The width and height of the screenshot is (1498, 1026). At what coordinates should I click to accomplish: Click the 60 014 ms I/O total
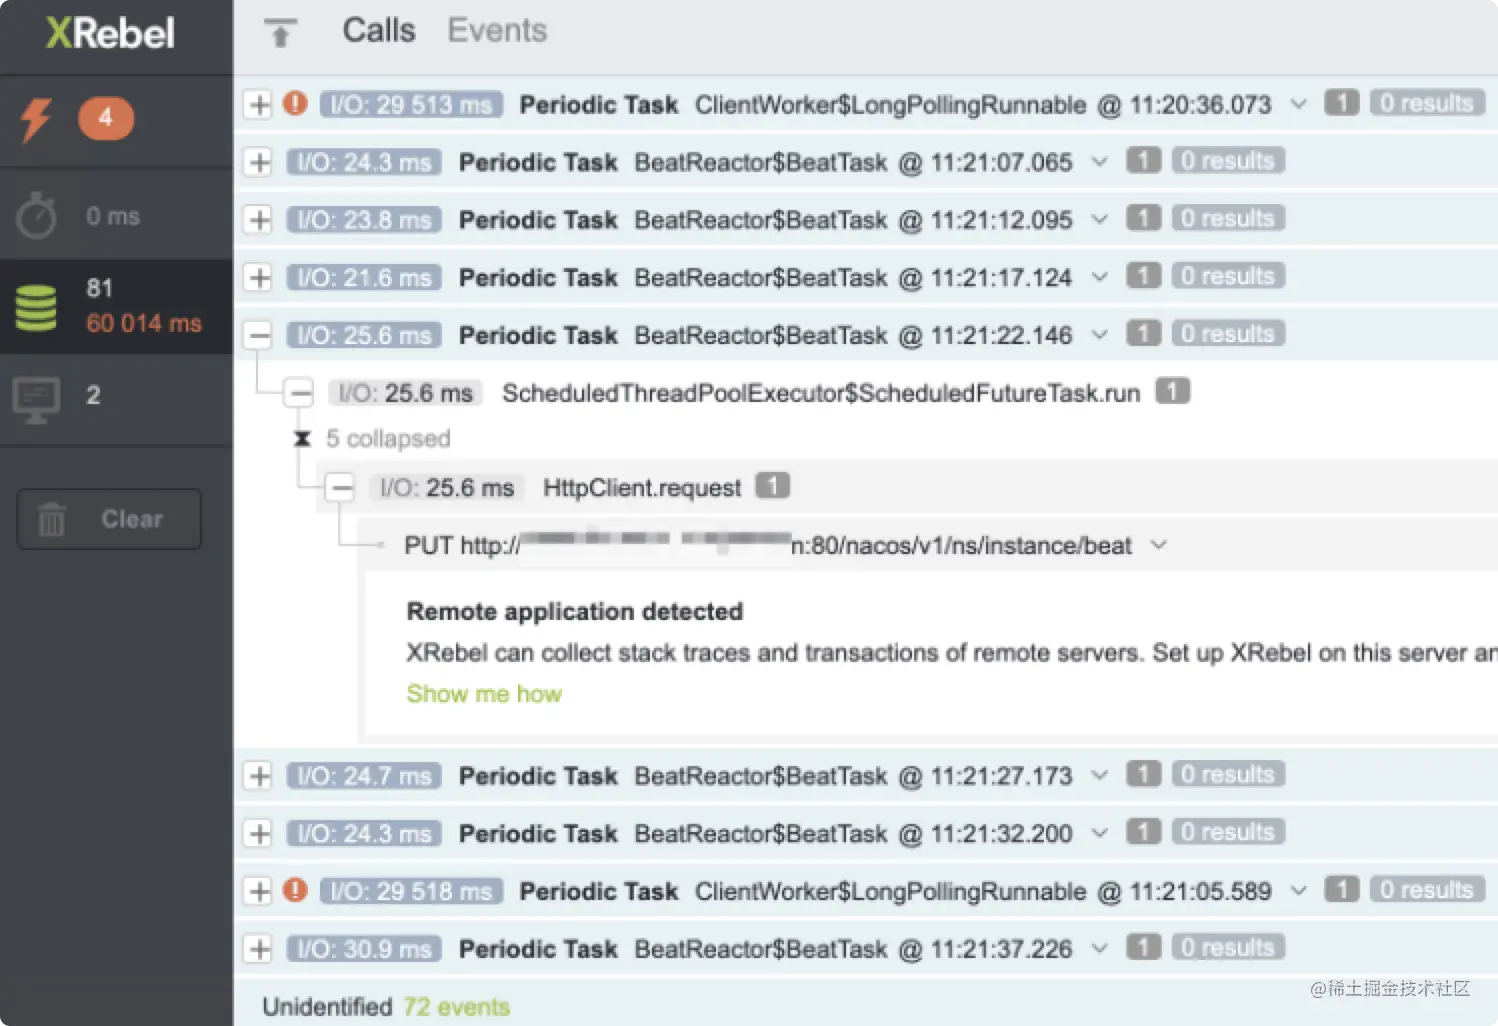144,323
